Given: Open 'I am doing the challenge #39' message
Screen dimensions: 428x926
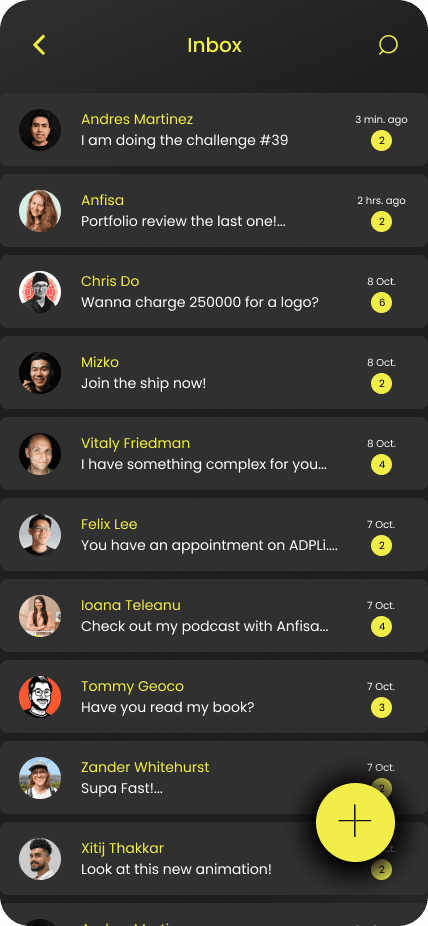Looking at the screenshot, I should [x=185, y=141].
